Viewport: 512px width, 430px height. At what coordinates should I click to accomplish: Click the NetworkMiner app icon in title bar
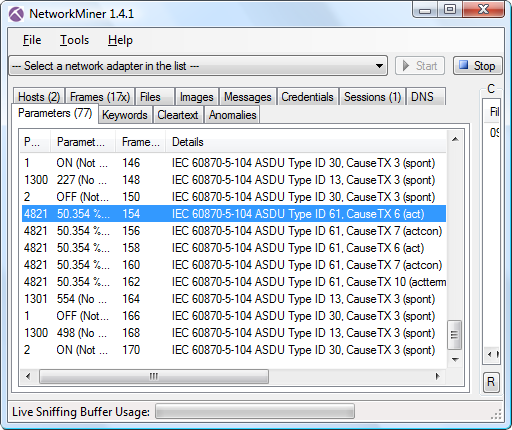pyautogui.click(x=16, y=14)
